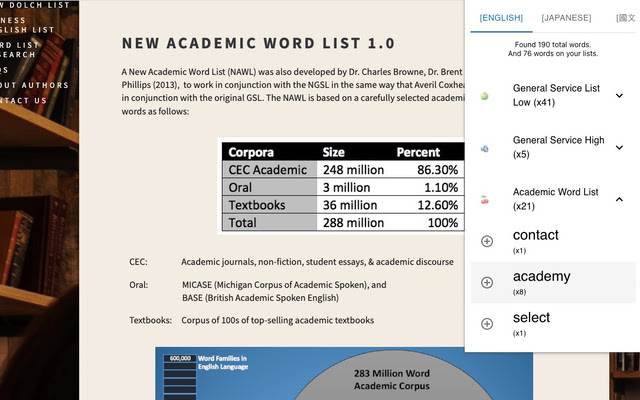Click the cherry icon for Academic Word List
Screen dimensions: 640x400
coord(484,200)
